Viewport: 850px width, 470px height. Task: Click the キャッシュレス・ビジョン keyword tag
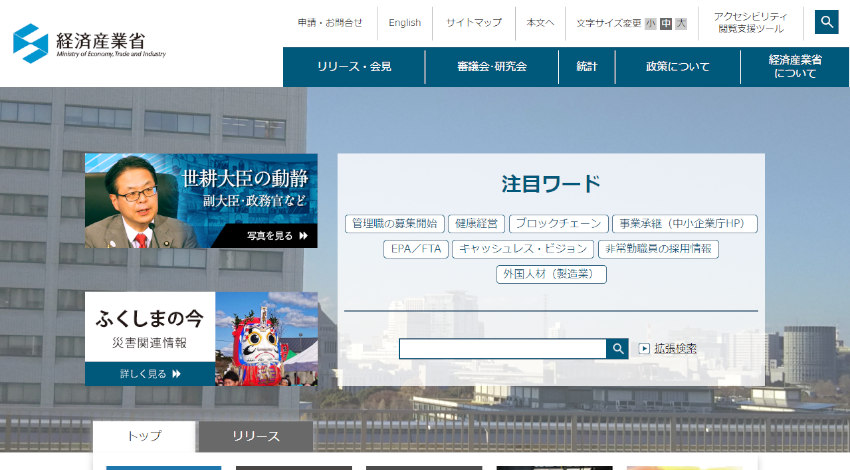521,249
